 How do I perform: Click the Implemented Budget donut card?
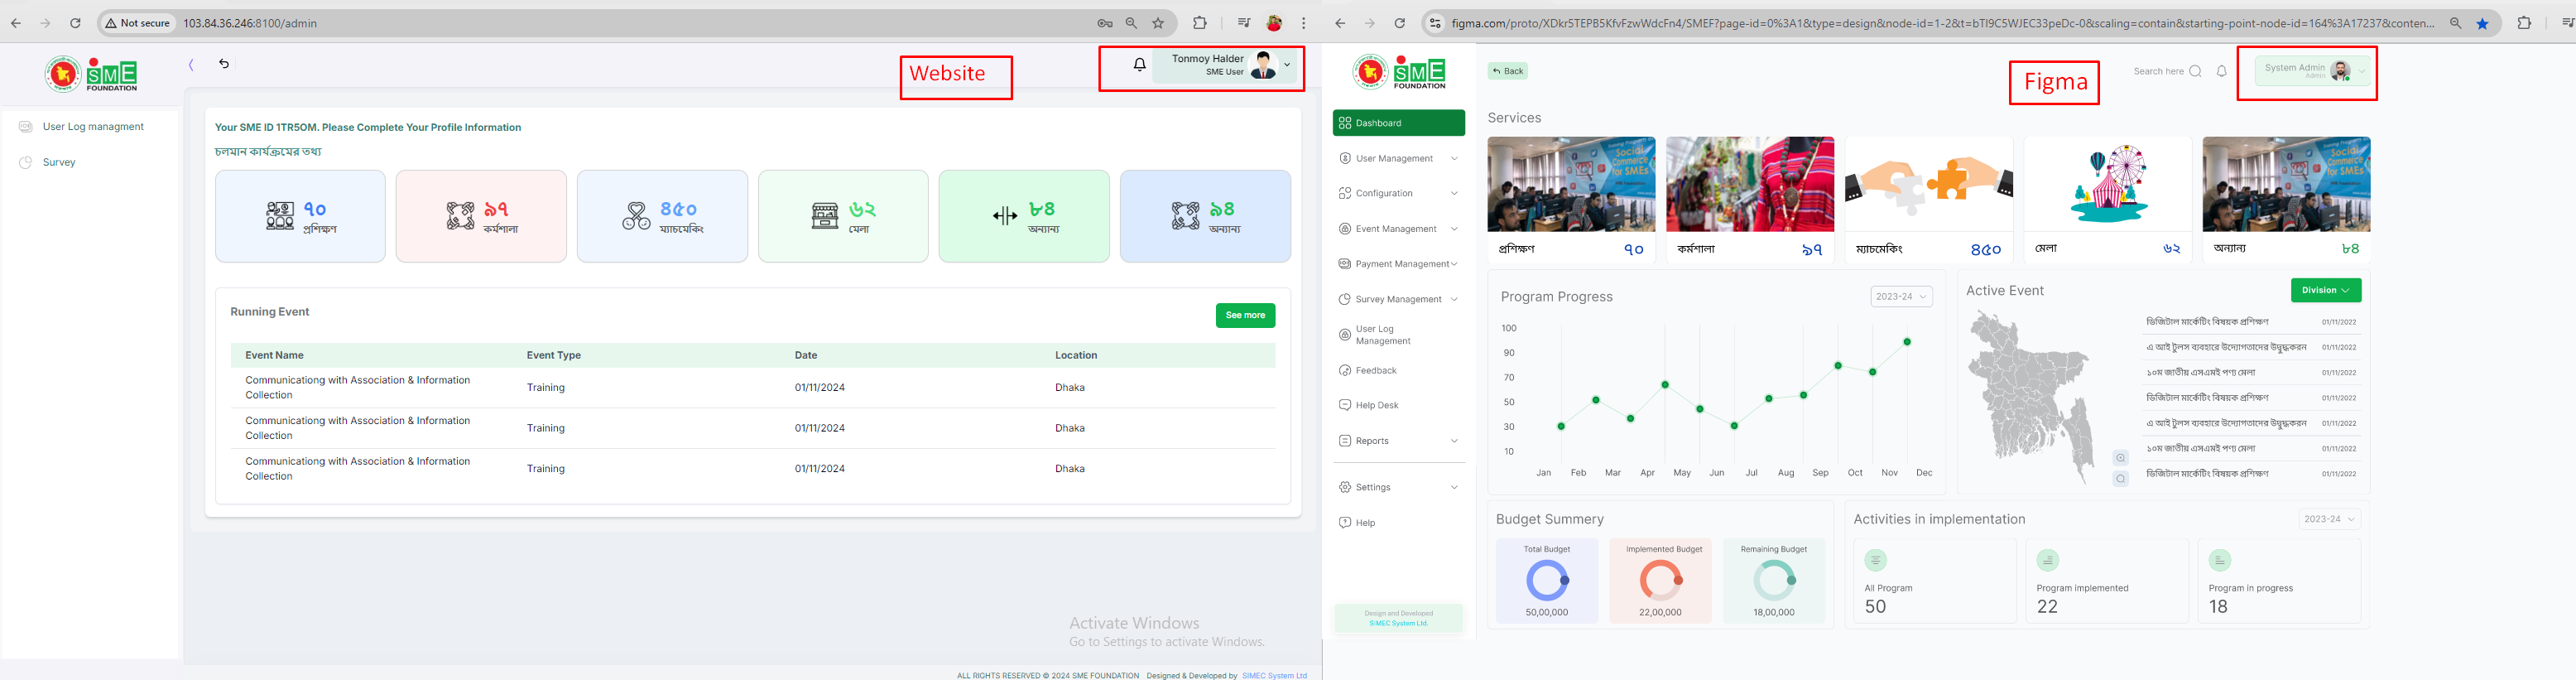point(1660,581)
